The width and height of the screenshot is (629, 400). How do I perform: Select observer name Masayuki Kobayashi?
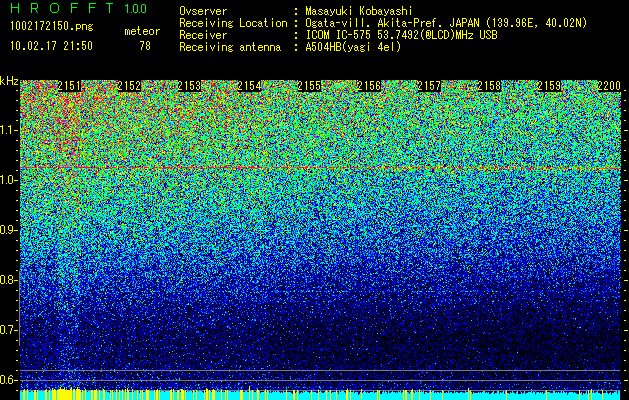(359, 11)
